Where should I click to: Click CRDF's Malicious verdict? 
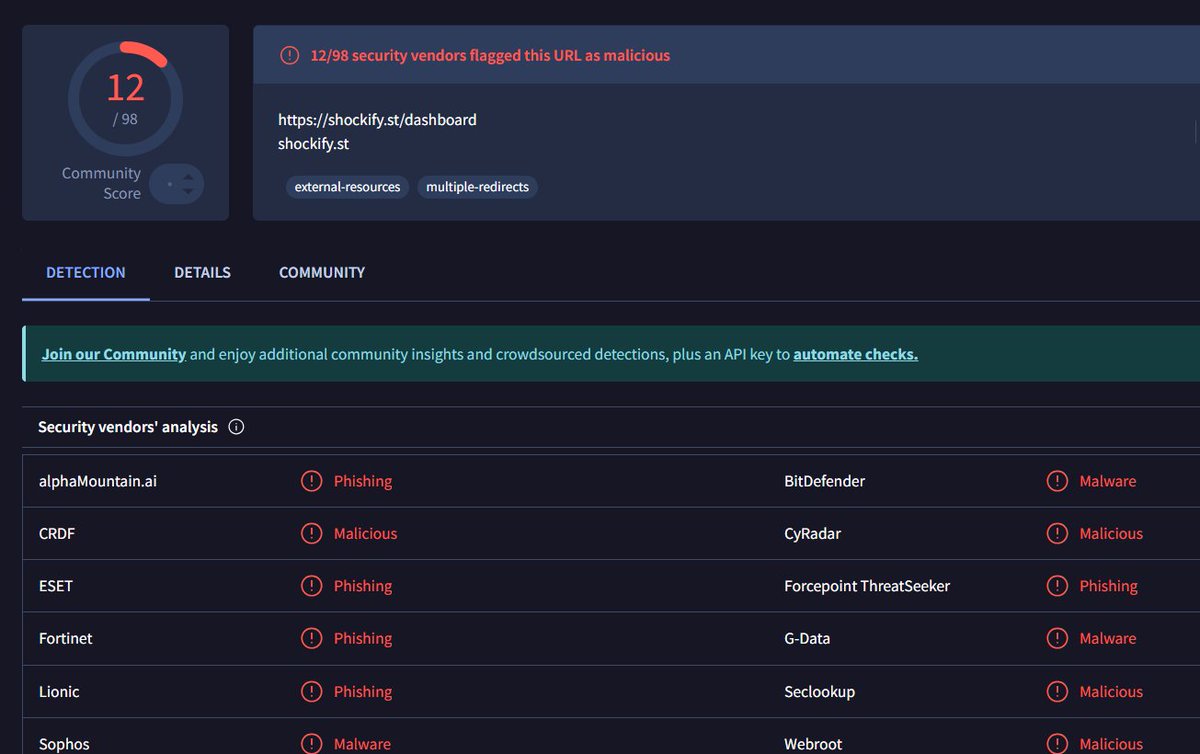click(x=365, y=533)
